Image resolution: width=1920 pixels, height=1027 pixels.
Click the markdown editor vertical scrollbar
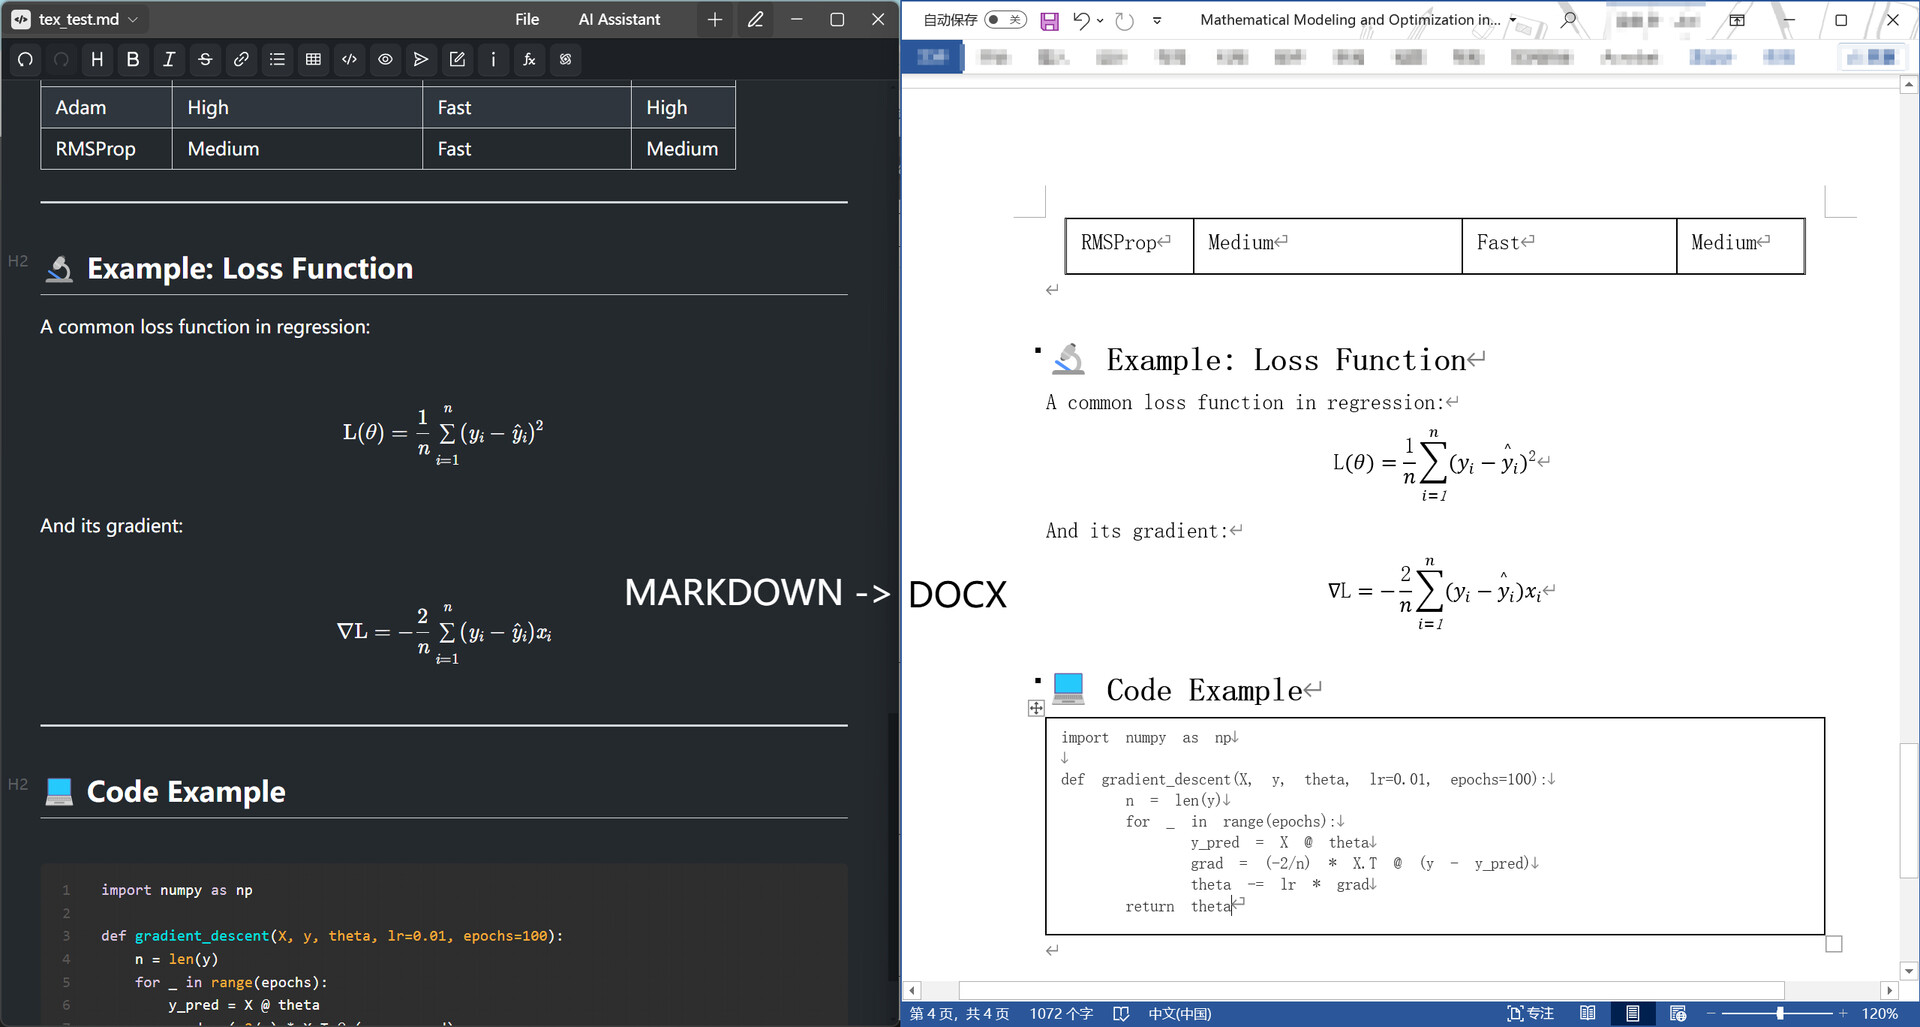pyautogui.click(x=892, y=845)
